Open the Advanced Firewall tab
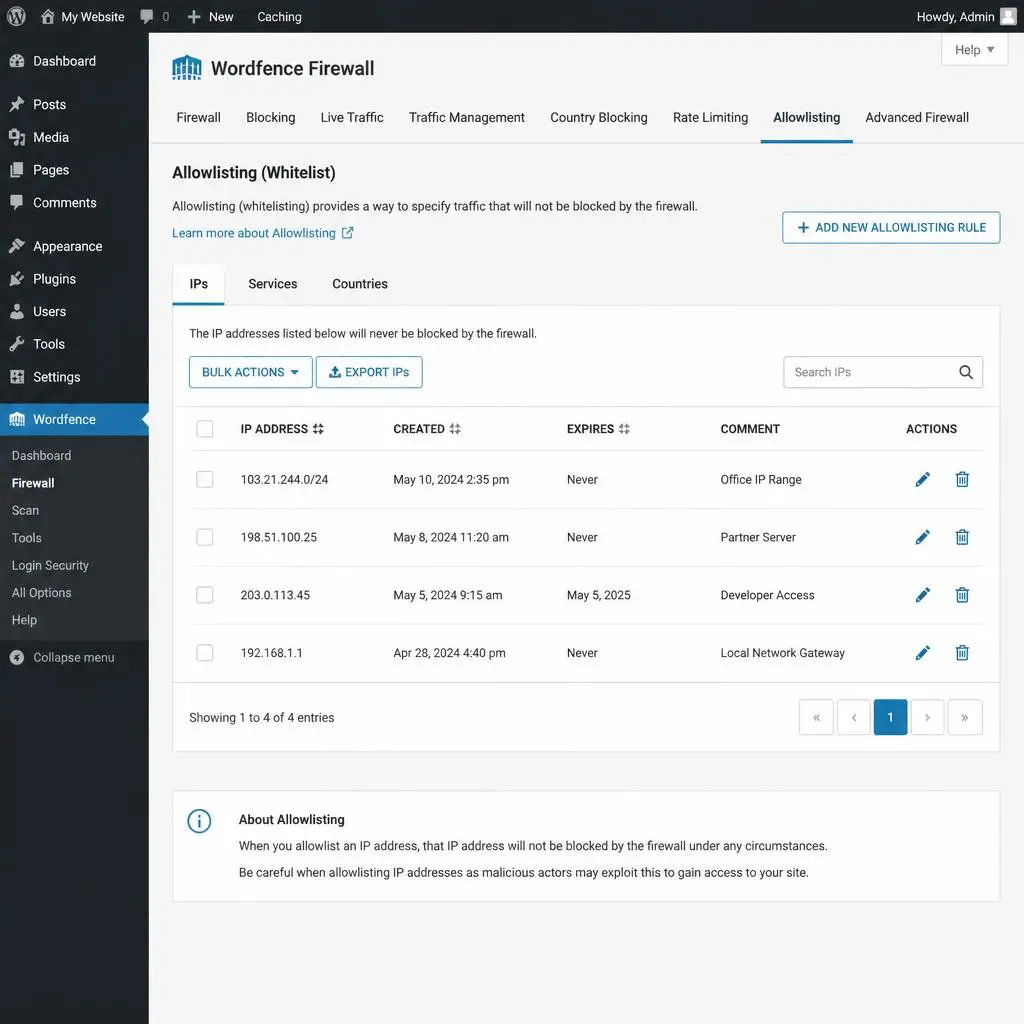Viewport: 1024px width, 1024px height. coord(917,118)
